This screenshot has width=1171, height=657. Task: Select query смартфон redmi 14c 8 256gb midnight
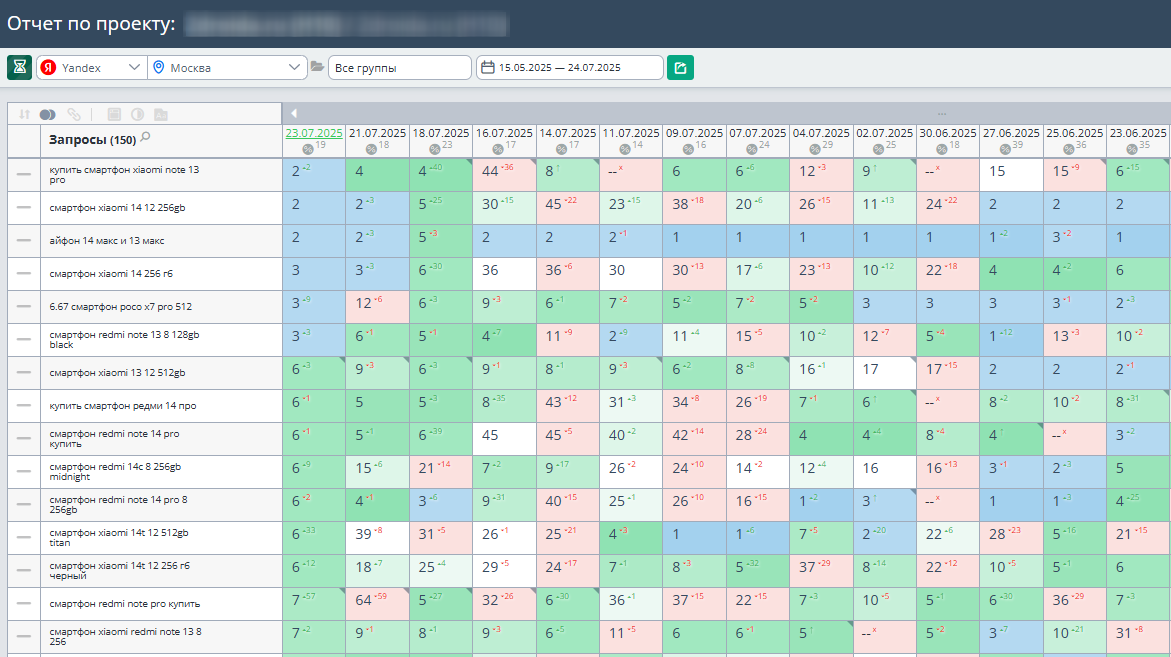tap(115, 471)
